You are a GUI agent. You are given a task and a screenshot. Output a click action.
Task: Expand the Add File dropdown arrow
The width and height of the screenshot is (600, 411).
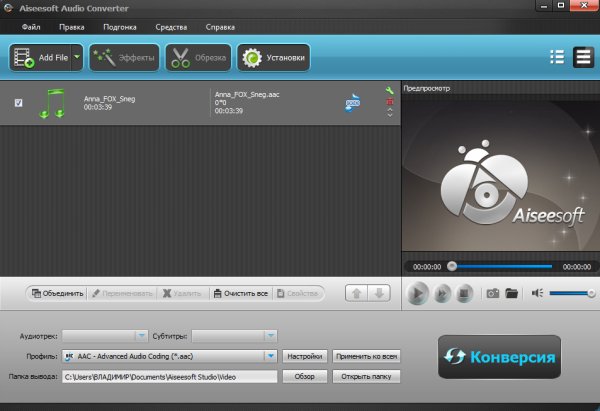[77, 57]
